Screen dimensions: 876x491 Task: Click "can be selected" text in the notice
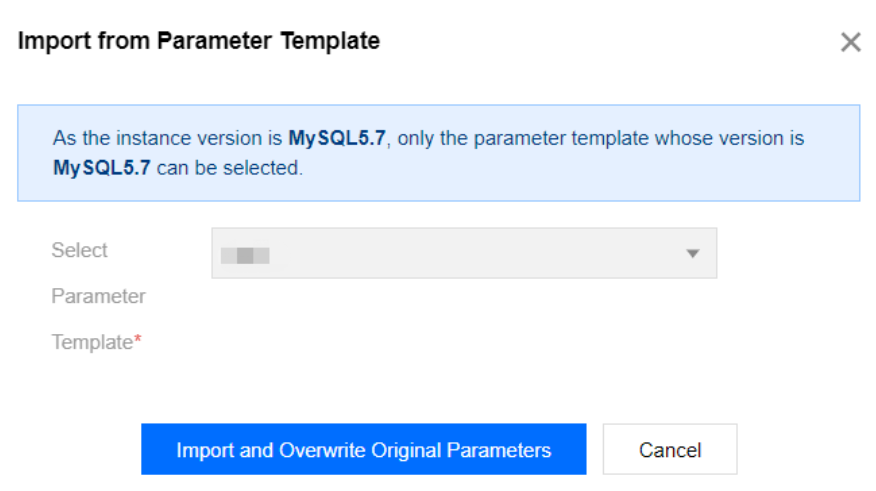[x=229, y=168]
